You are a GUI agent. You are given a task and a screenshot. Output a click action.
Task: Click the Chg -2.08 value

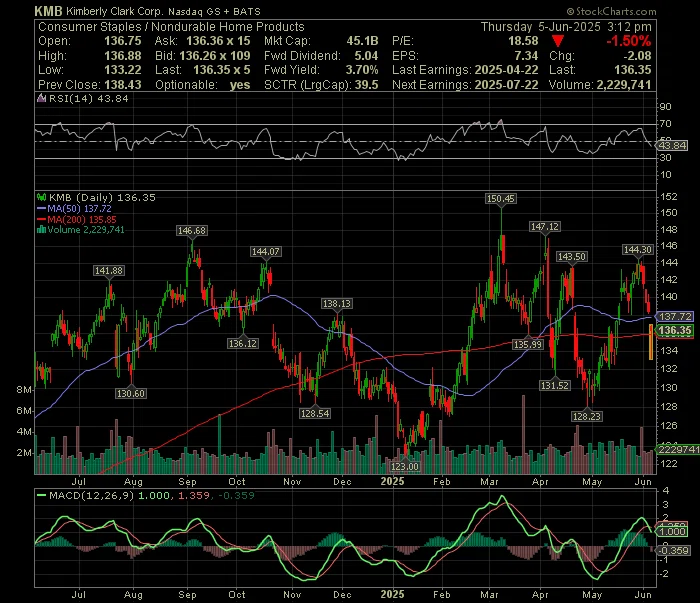point(637,56)
